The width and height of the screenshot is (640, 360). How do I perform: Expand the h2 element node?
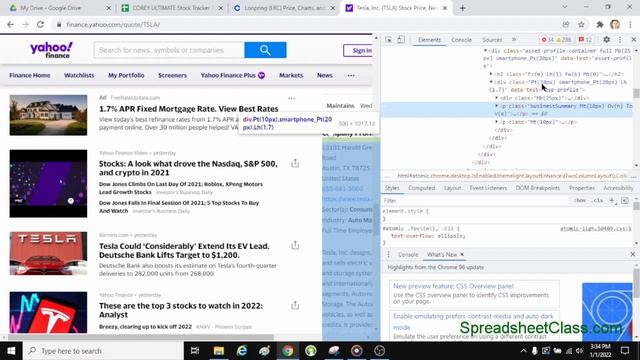click(x=491, y=74)
